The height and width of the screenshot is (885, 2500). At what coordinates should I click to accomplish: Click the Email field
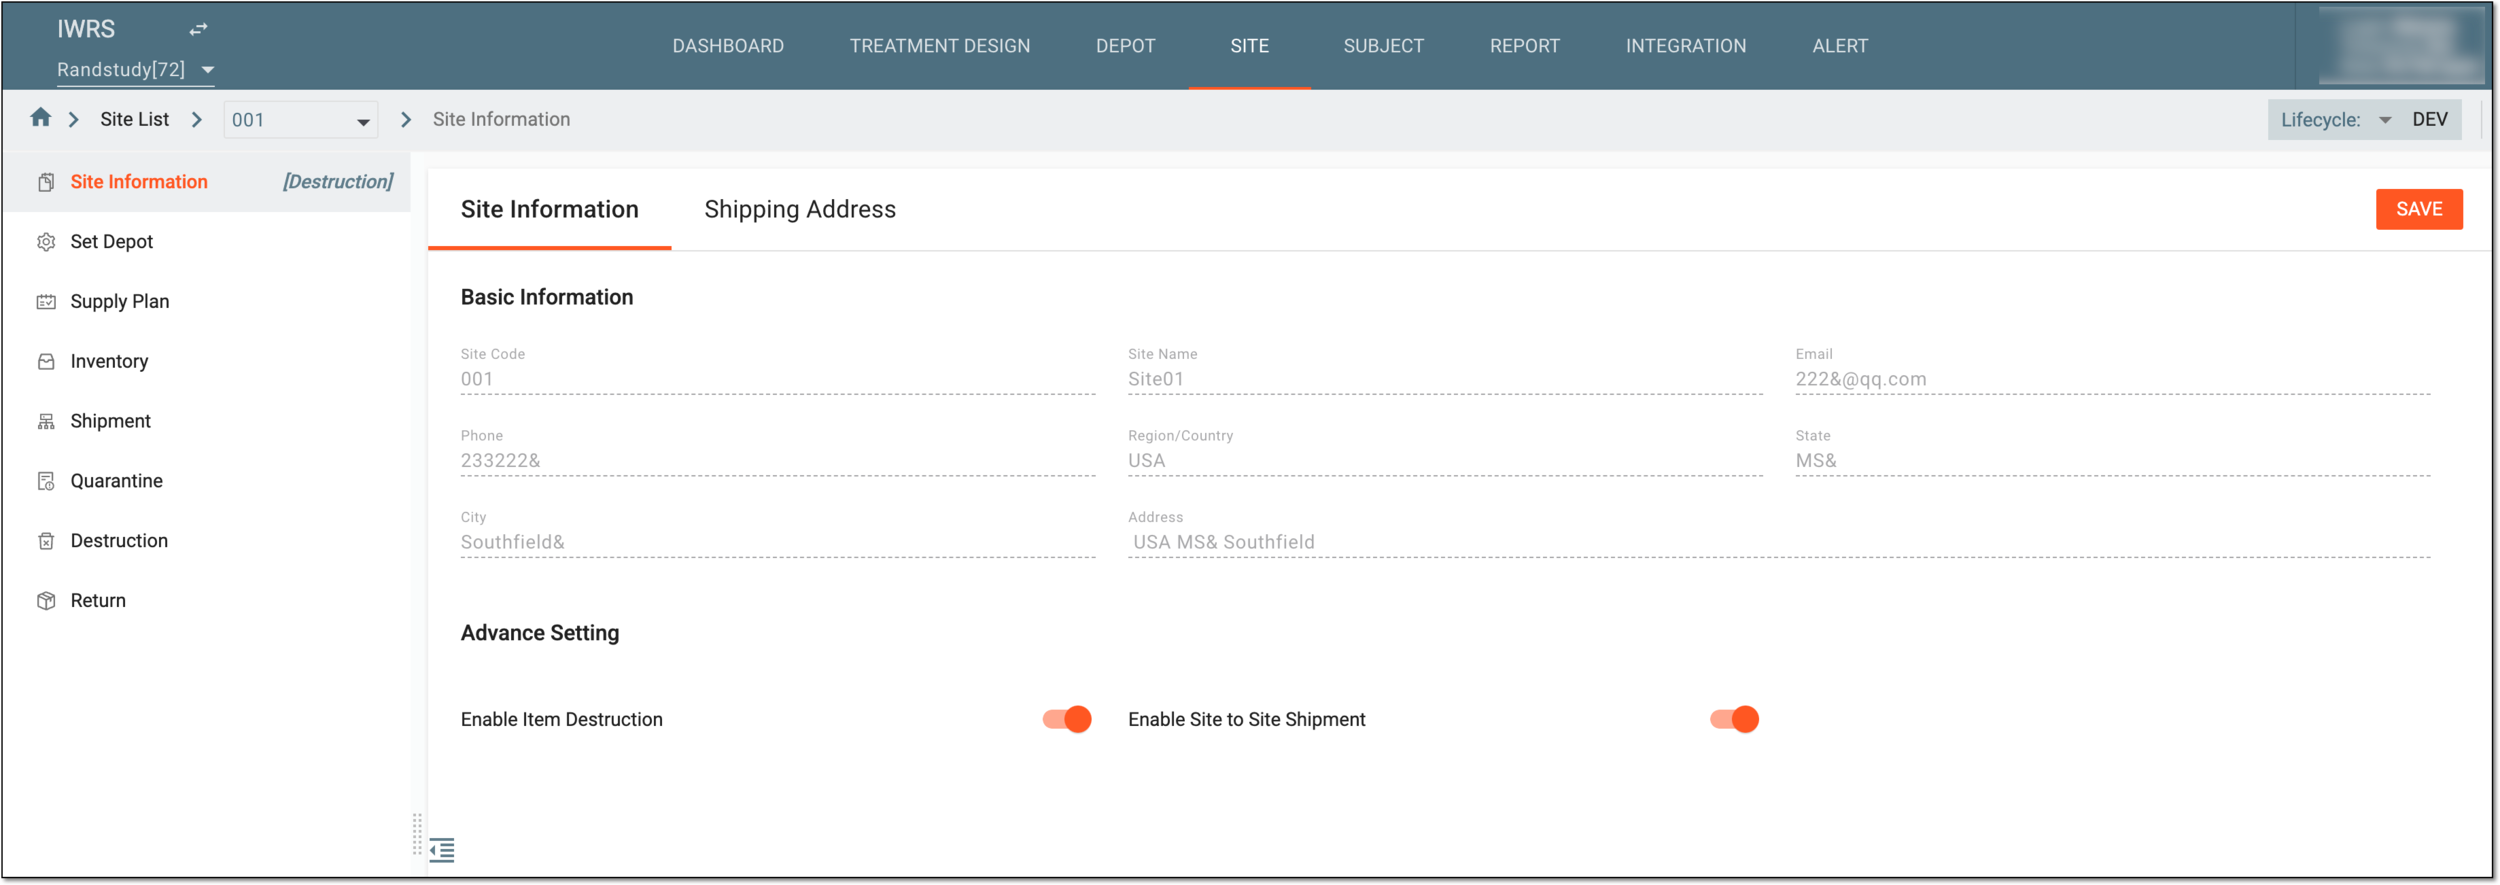point(2112,379)
